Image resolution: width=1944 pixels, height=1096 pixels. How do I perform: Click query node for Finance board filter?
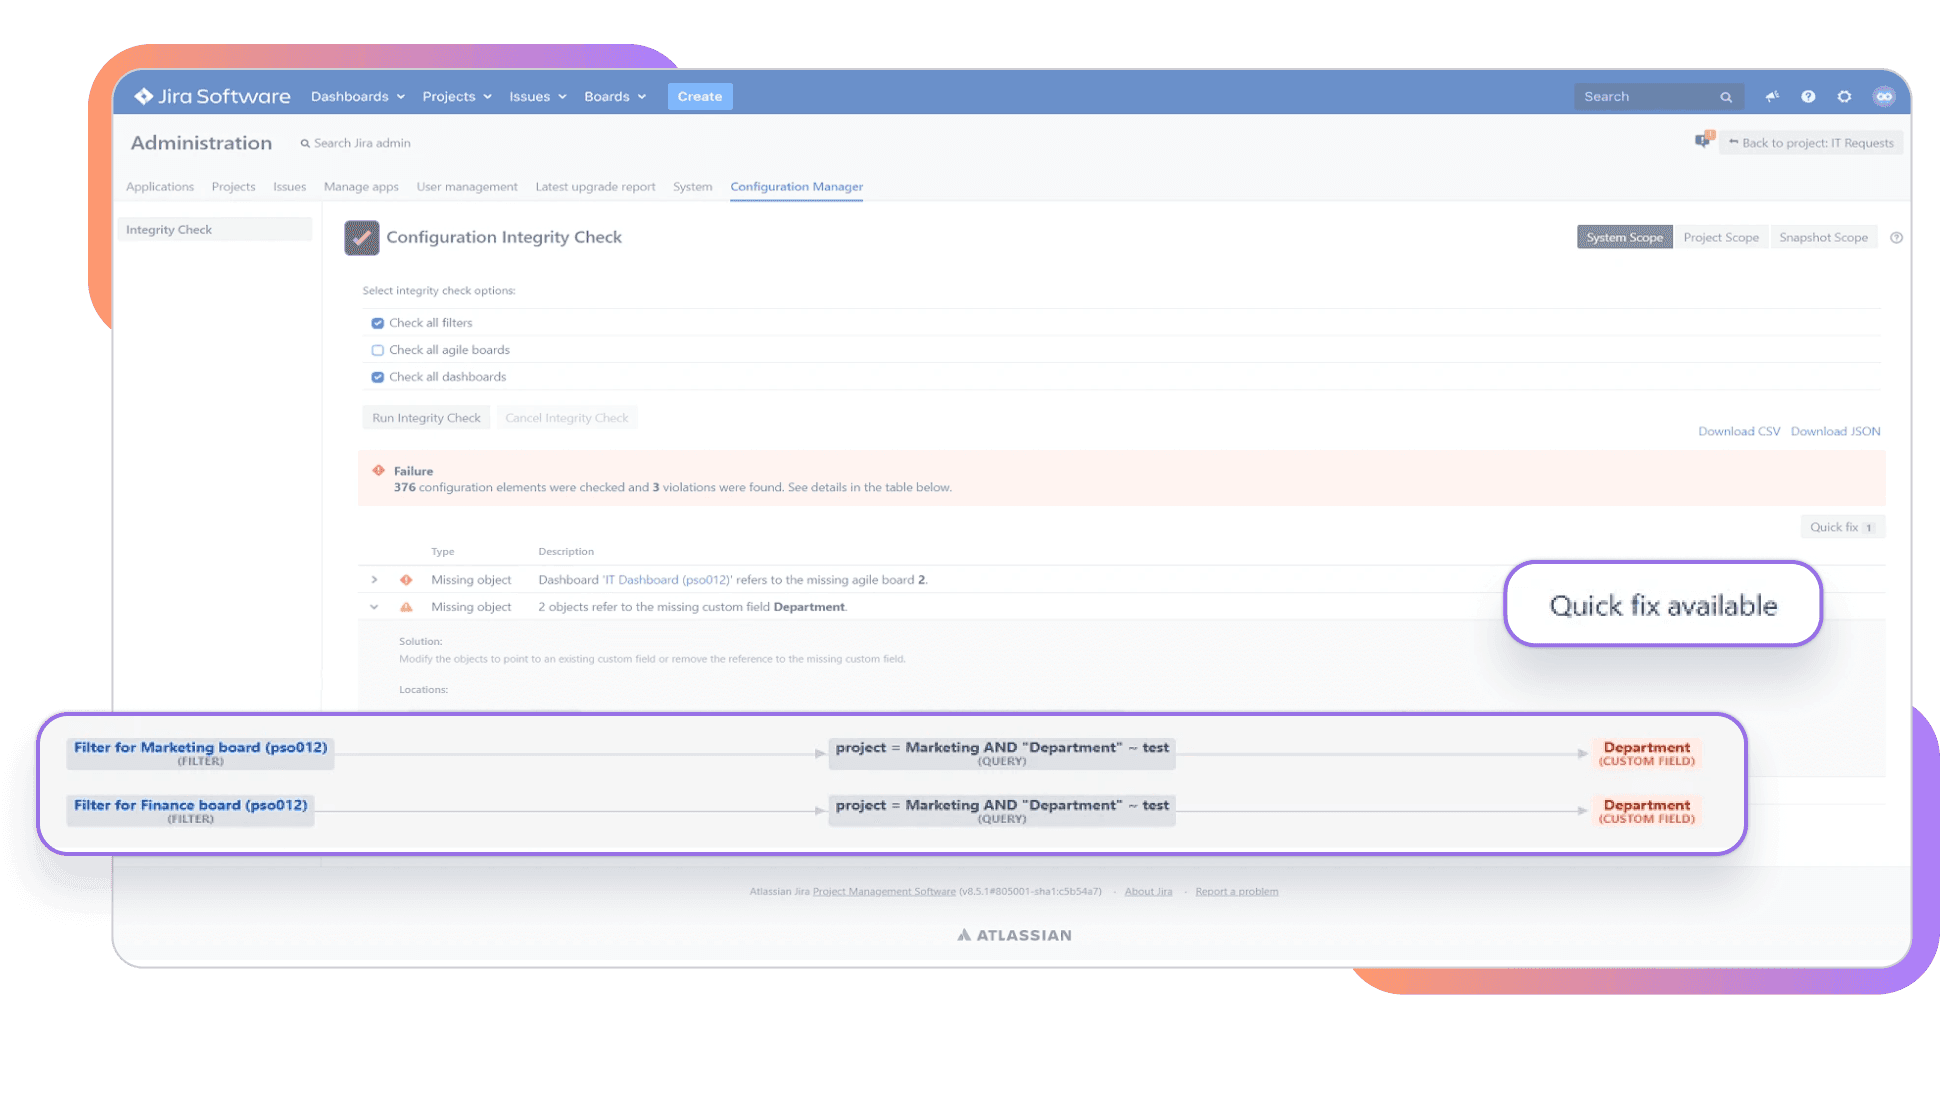pyautogui.click(x=1002, y=811)
